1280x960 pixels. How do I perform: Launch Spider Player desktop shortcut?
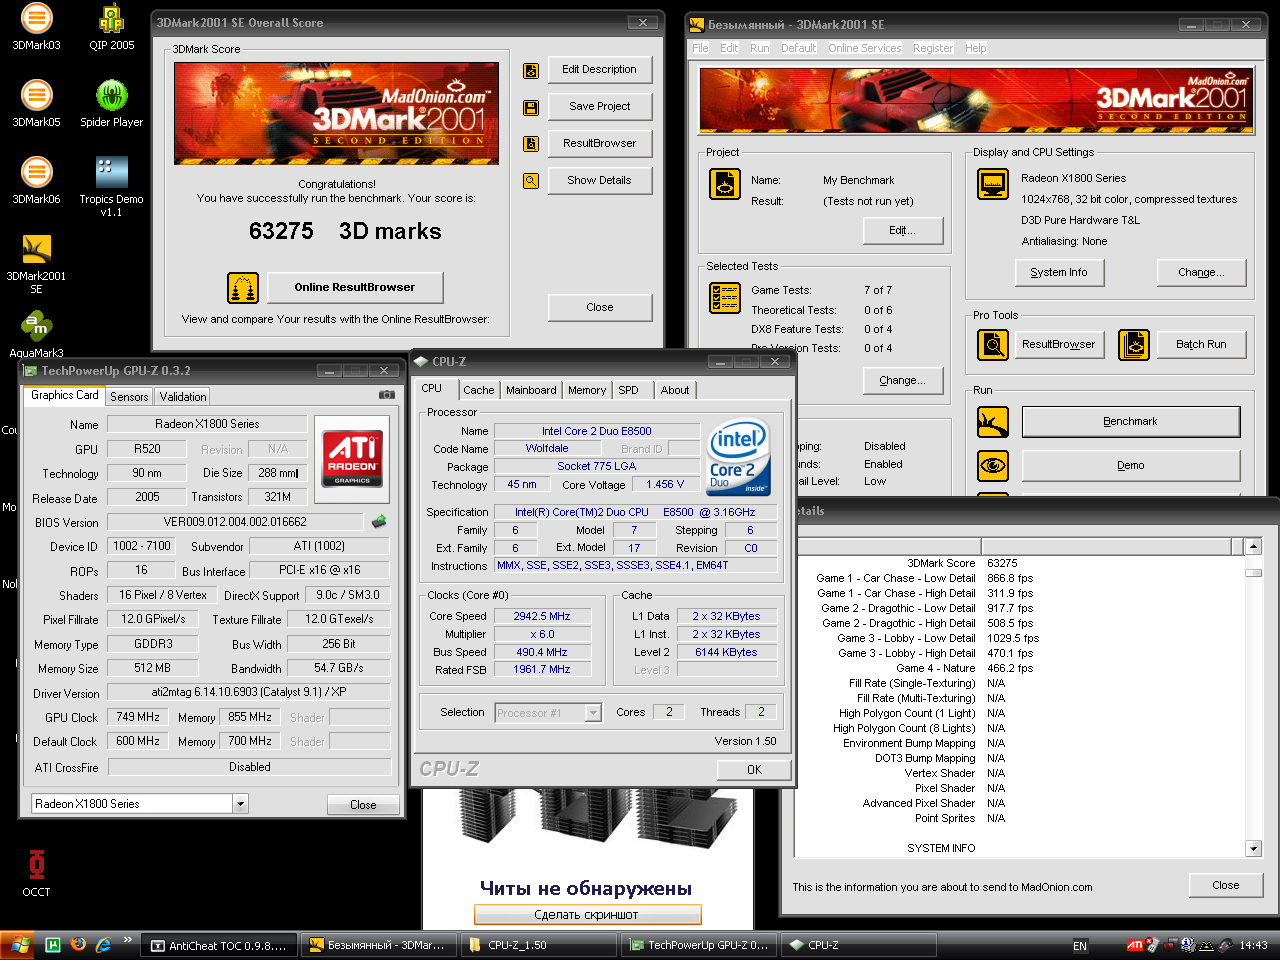(111, 104)
